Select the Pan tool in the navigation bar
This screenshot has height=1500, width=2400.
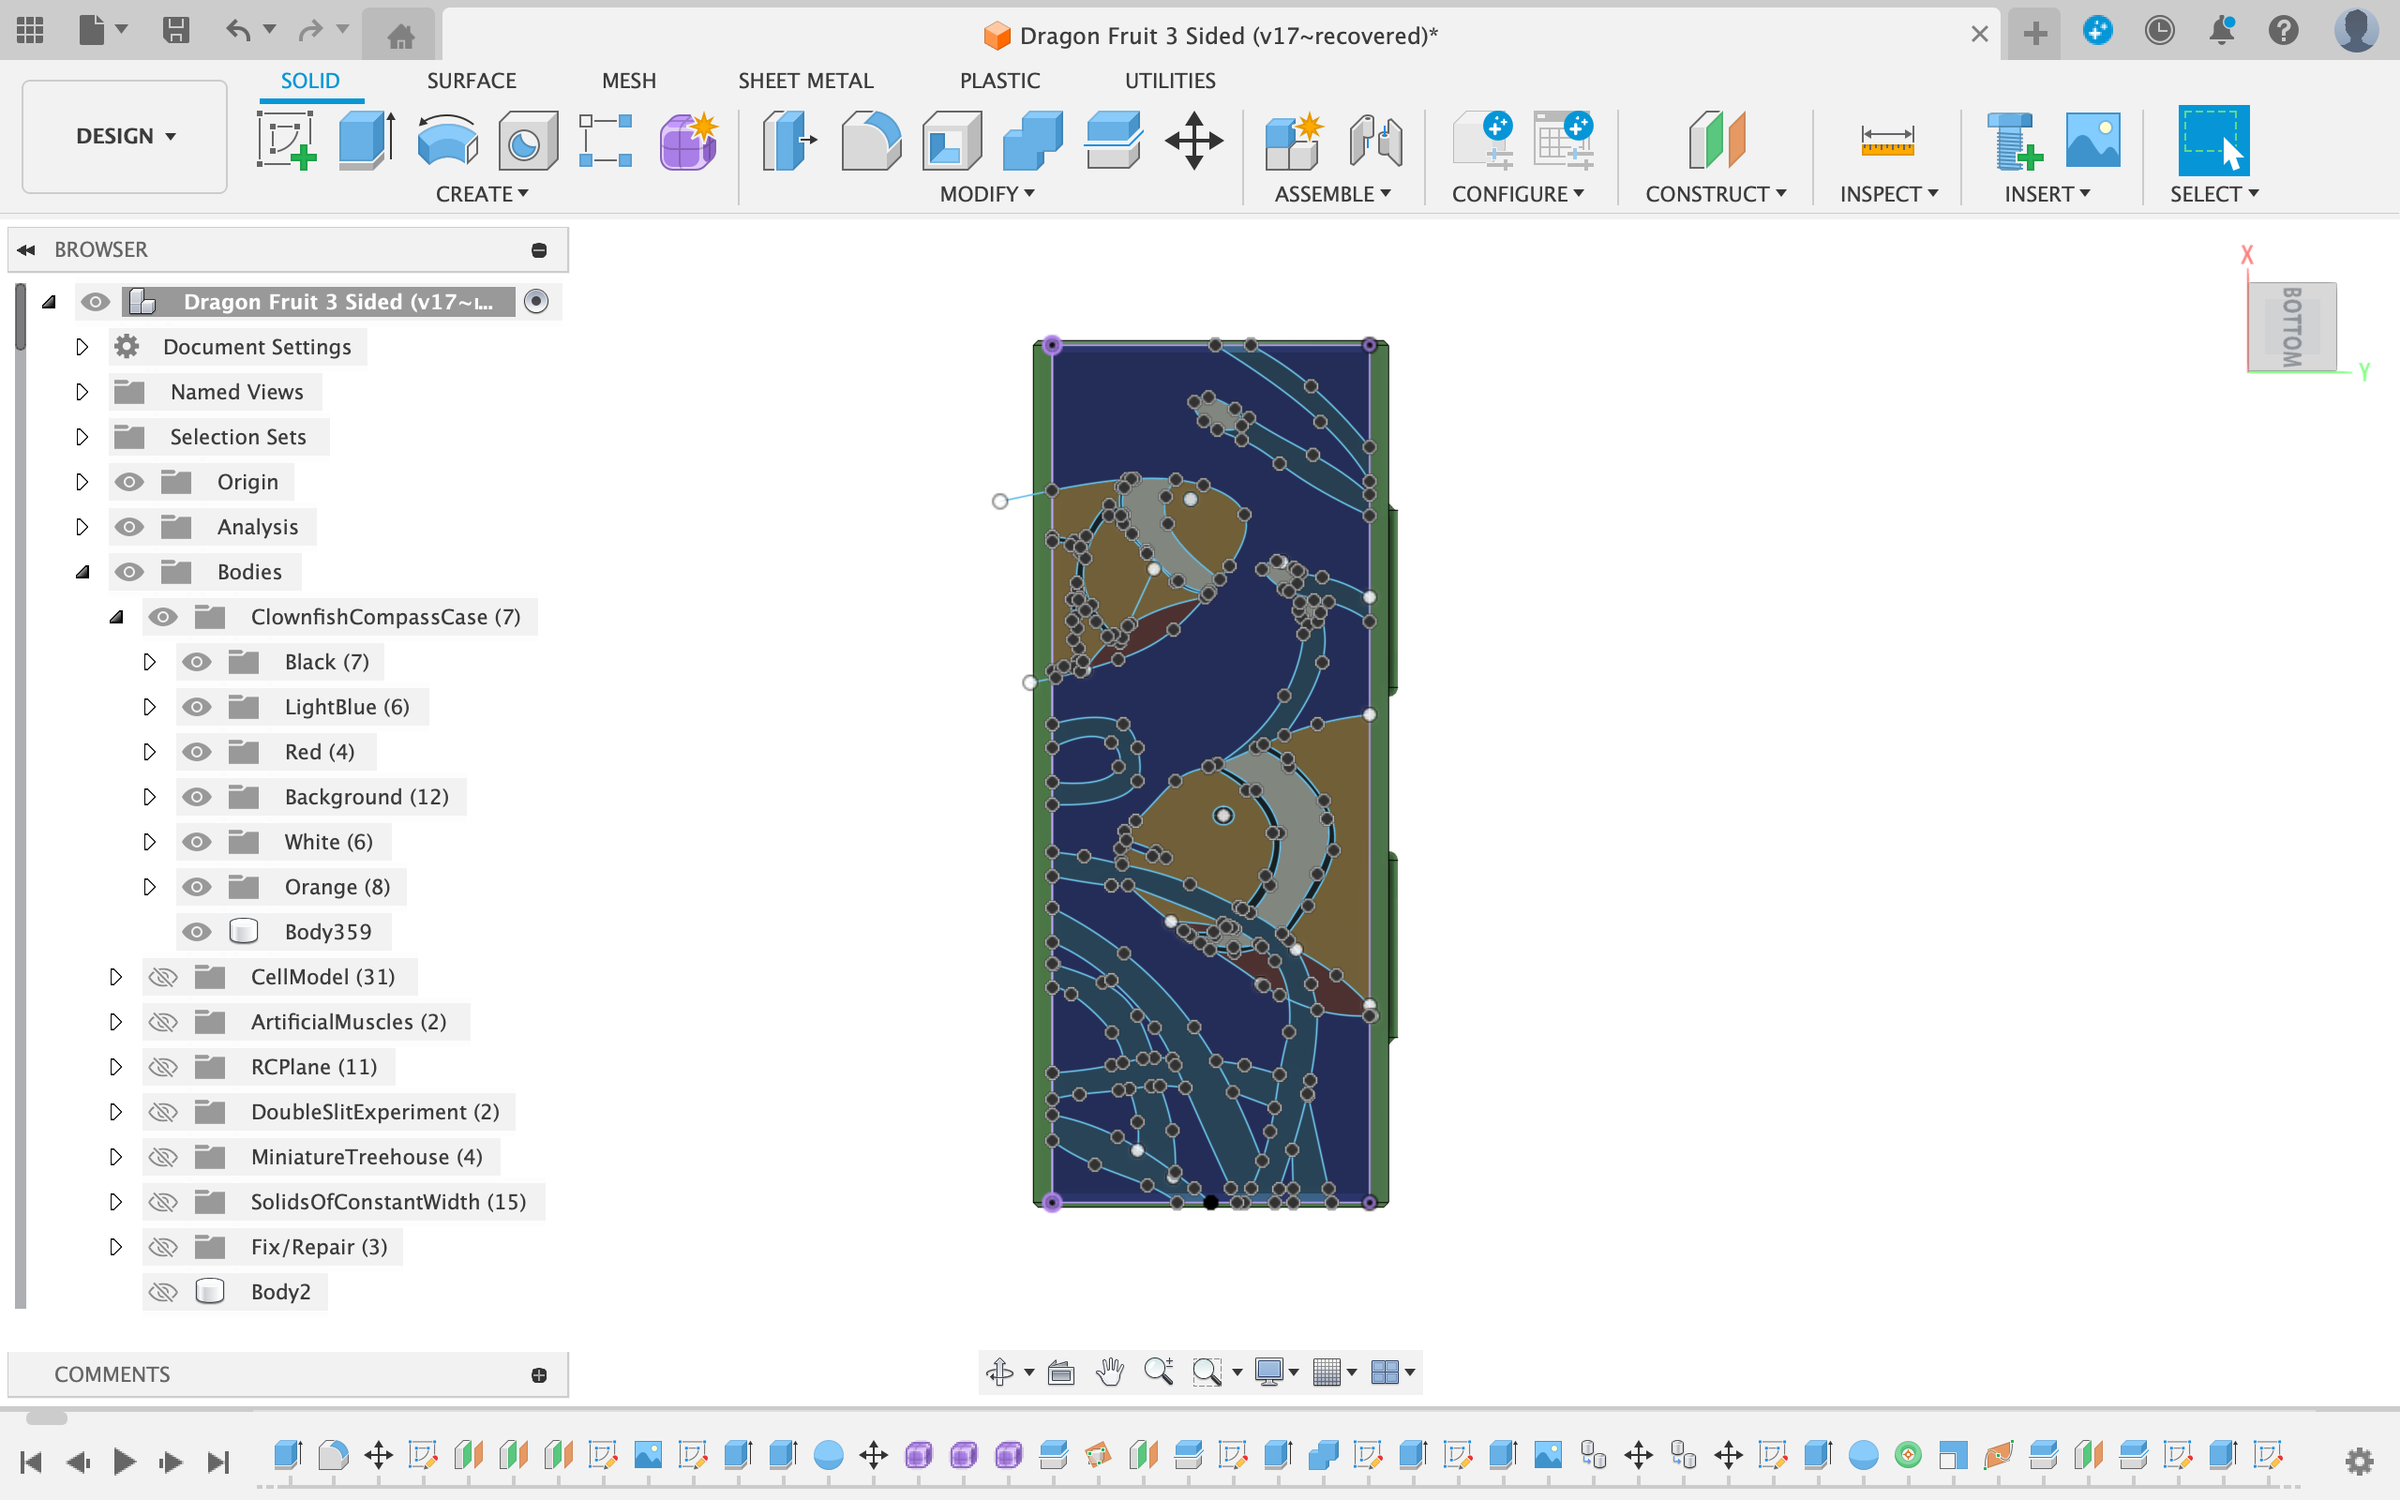(1110, 1372)
